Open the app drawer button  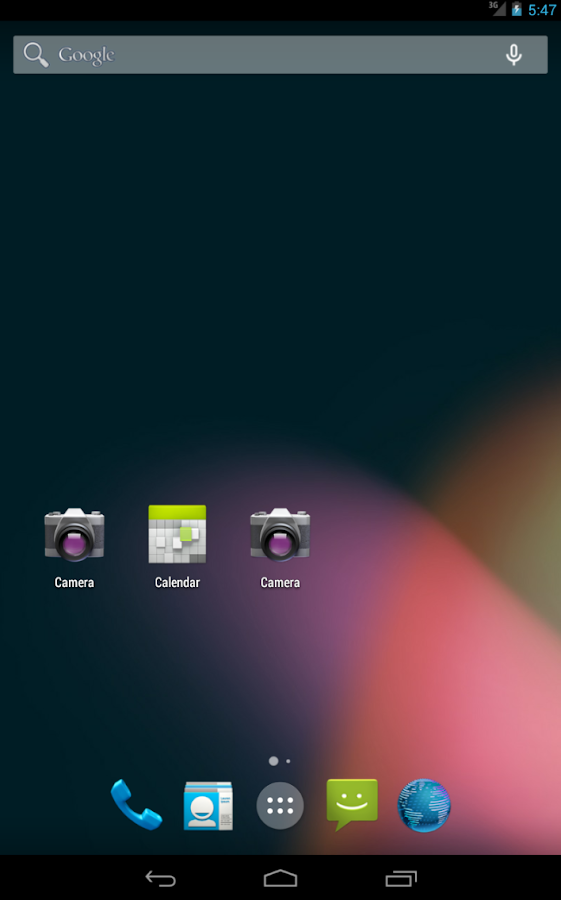click(280, 805)
